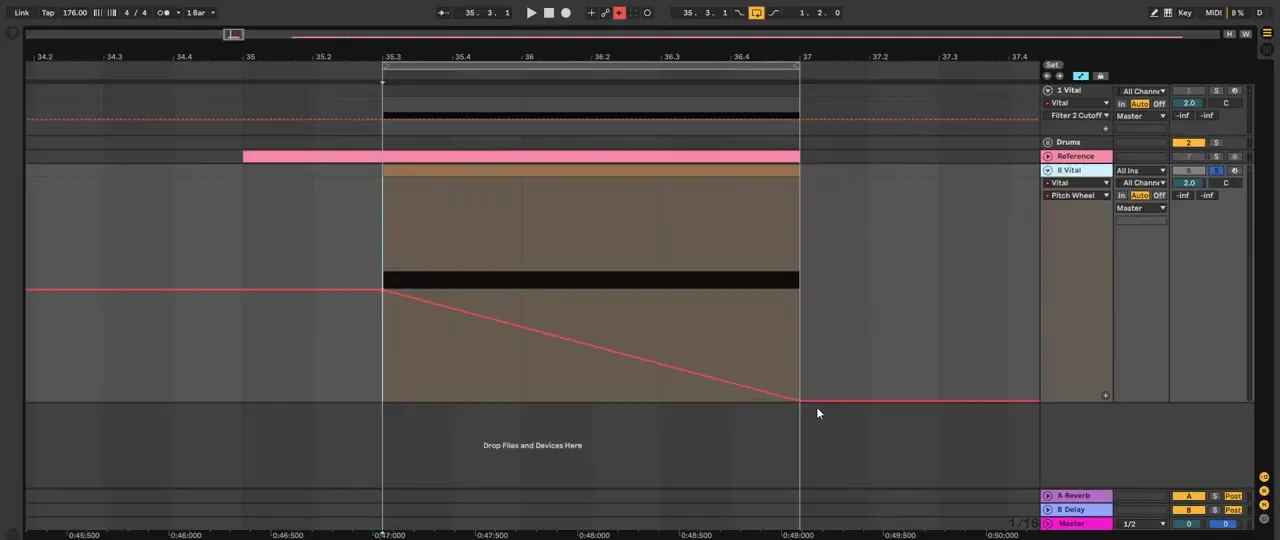
Task: Set the 1 Vital monitor to Off
Action: (x=1159, y=103)
